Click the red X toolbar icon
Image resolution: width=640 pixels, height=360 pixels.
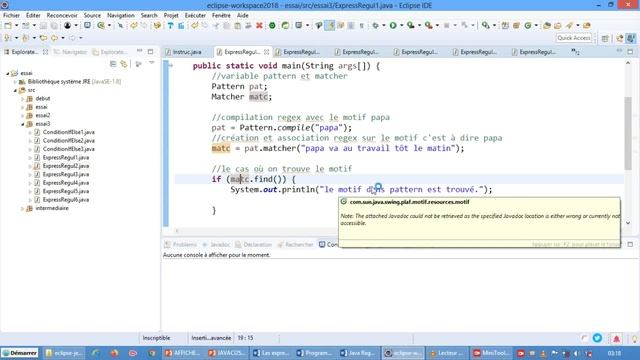tap(259, 25)
